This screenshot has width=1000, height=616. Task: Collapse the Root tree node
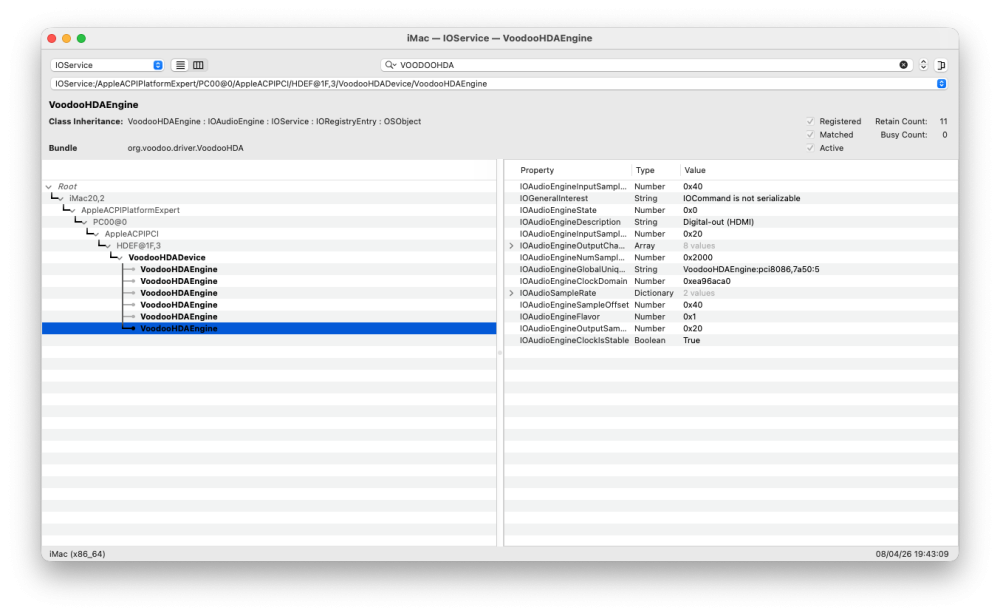49,187
